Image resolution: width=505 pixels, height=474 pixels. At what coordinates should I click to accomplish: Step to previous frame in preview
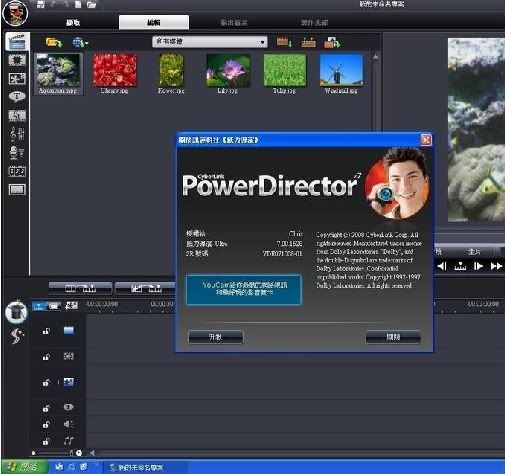[x=442, y=266]
